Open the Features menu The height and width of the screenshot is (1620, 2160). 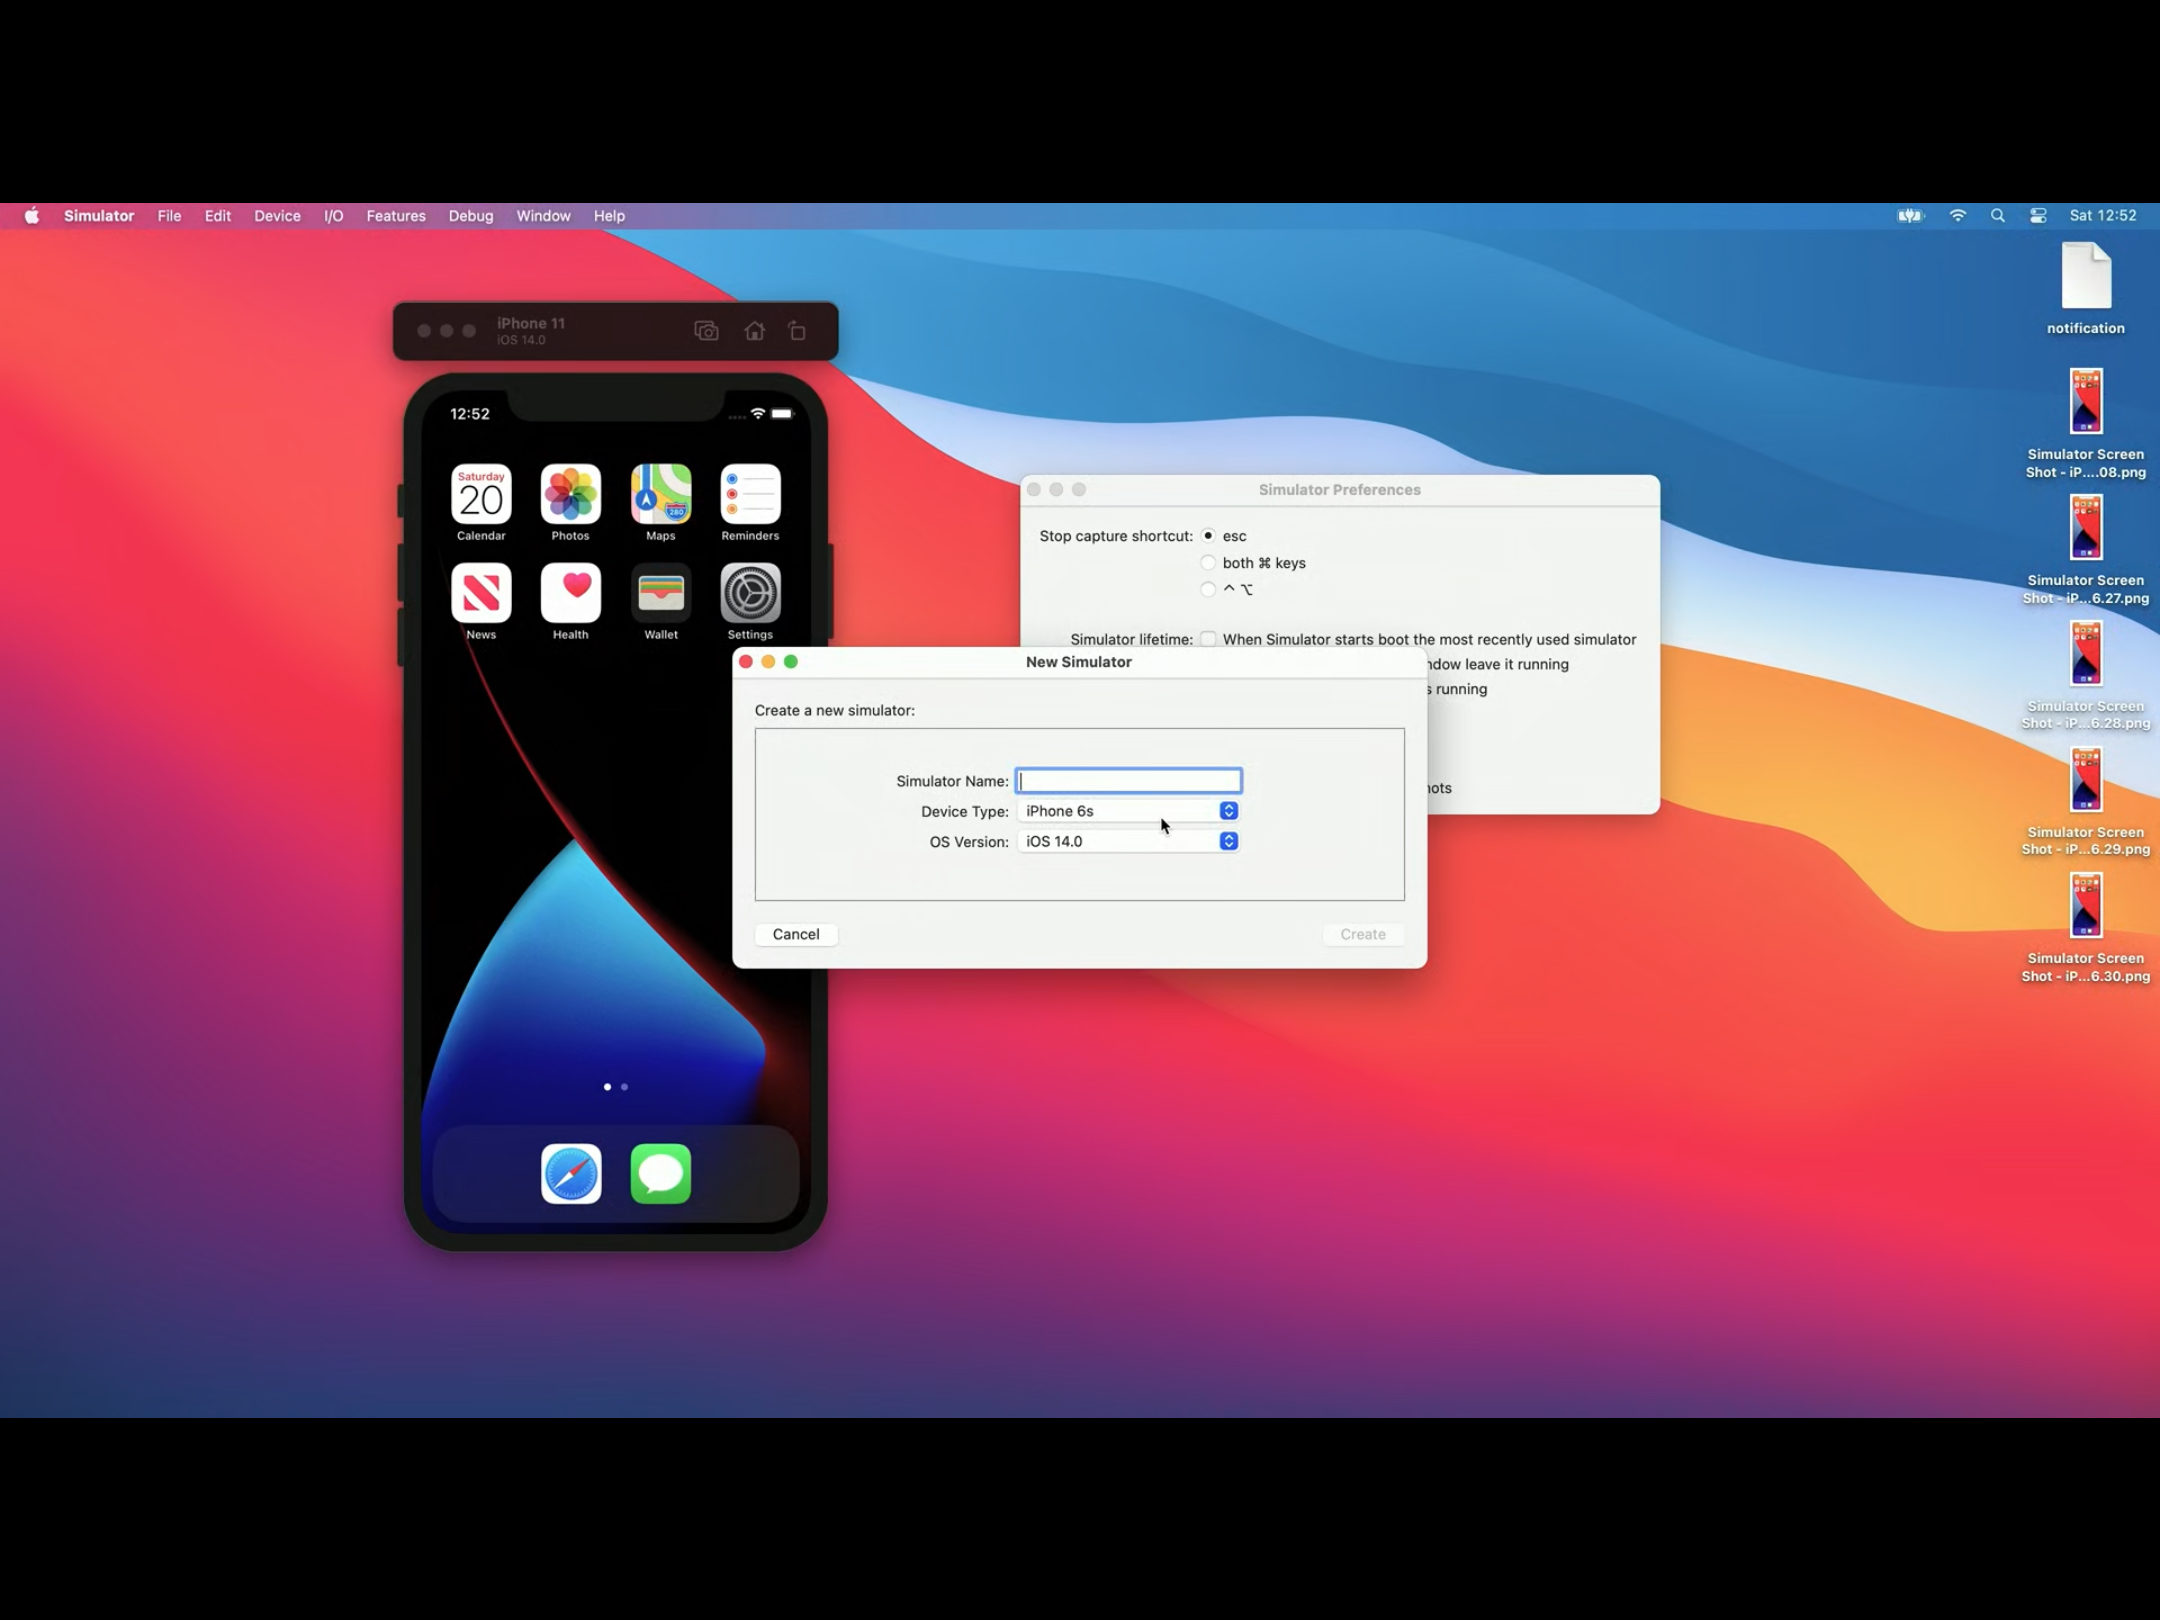click(x=395, y=216)
